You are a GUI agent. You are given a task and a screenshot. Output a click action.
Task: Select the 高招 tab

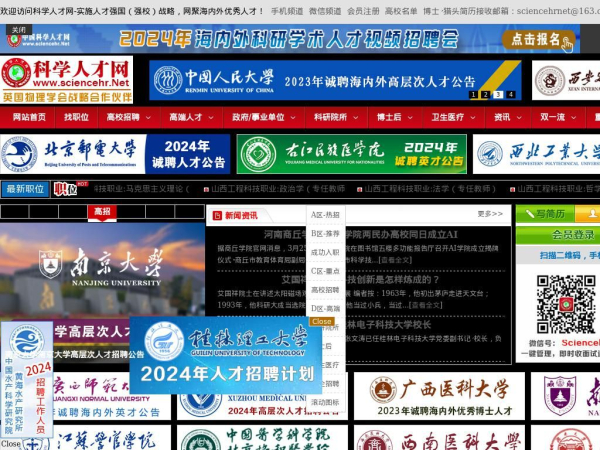coord(102,212)
